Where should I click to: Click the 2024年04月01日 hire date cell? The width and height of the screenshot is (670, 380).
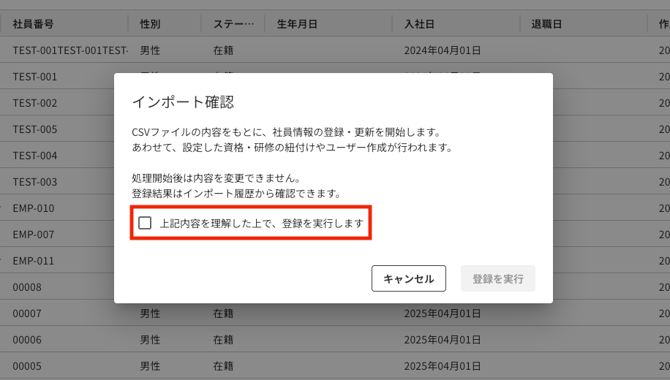(x=442, y=50)
